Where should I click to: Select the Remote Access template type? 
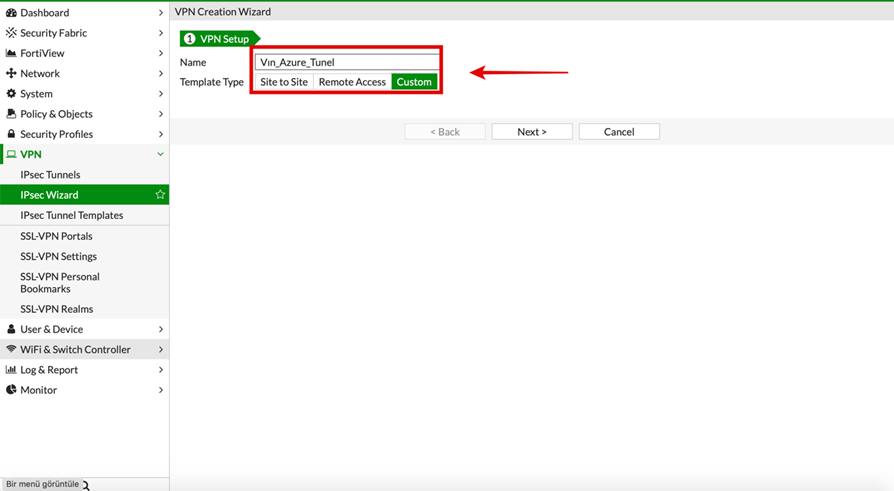pyautogui.click(x=352, y=82)
